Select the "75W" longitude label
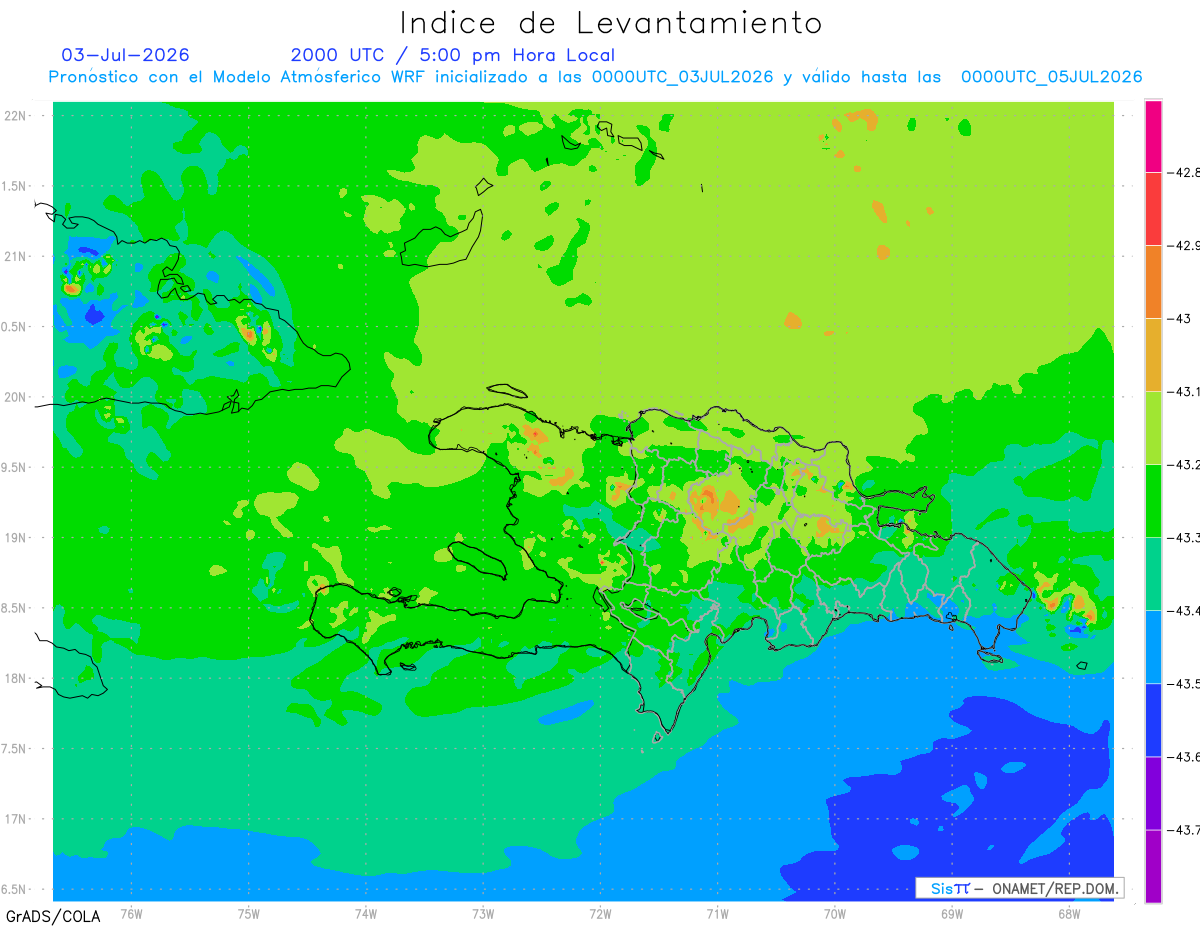Screen dimensions: 1200x927 click(x=249, y=914)
